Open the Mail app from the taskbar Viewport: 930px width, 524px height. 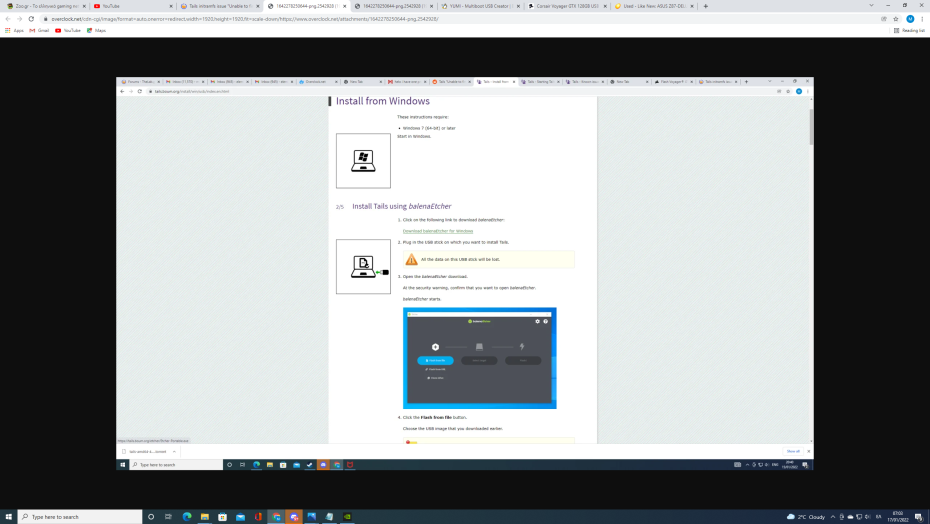pyautogui.click(x=240, y=517)
